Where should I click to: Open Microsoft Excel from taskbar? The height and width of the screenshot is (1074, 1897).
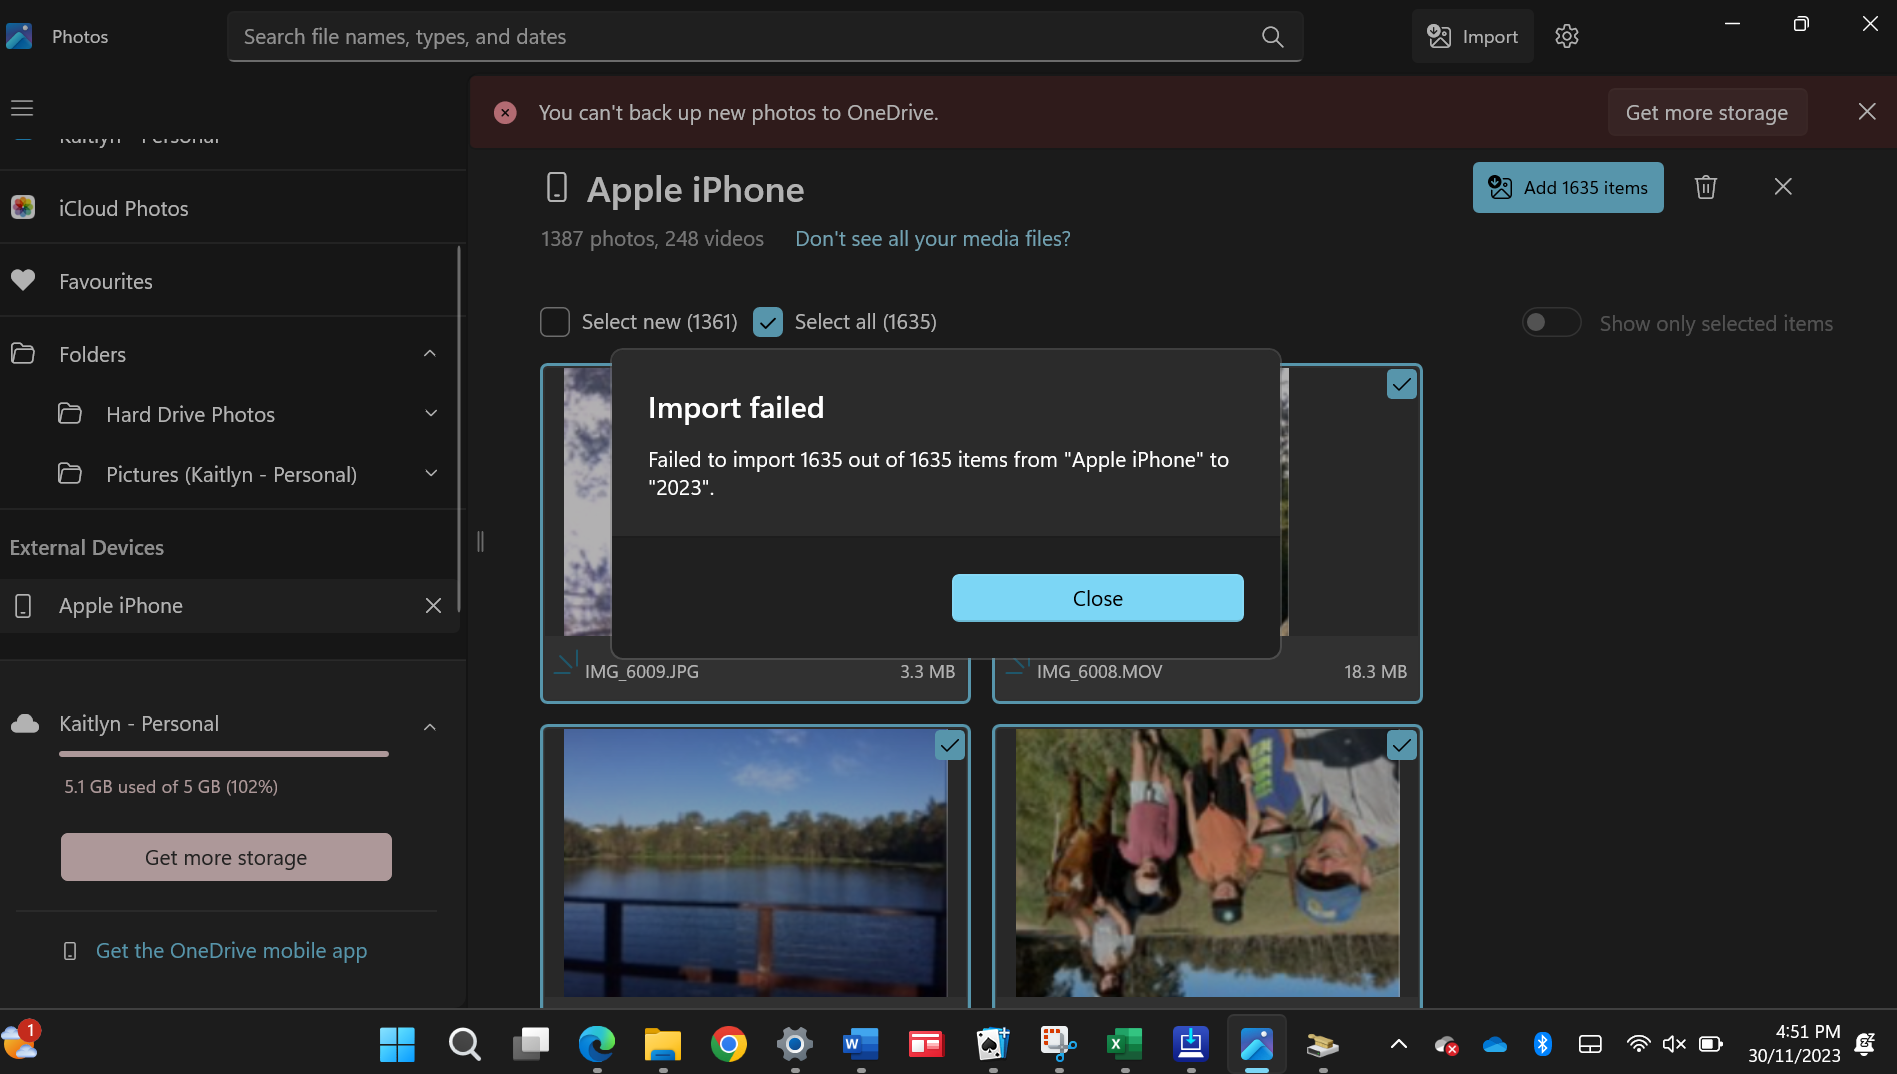click(1125, 1044)
